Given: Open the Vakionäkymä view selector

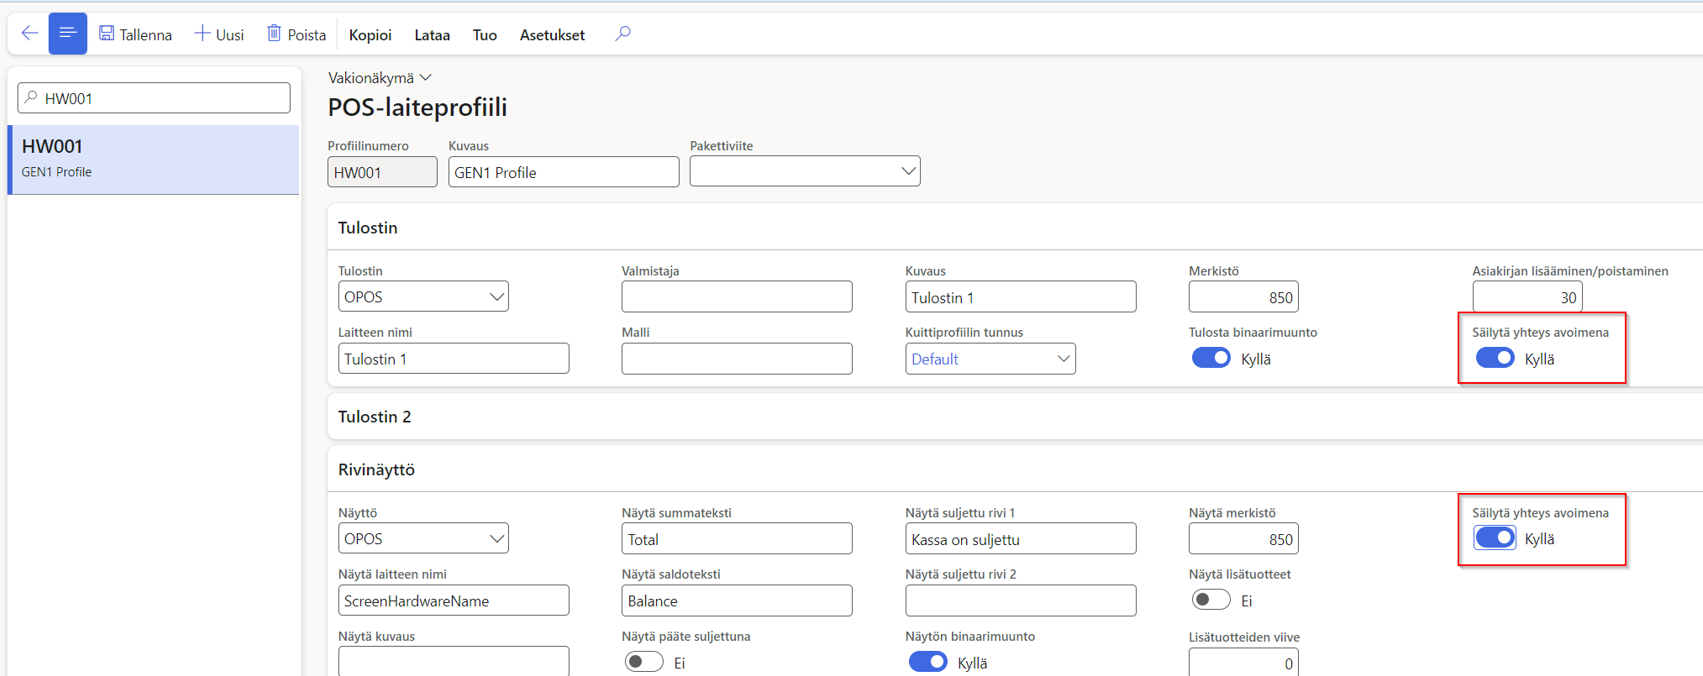Looking at the screenshot, I should tap(380, 78).
